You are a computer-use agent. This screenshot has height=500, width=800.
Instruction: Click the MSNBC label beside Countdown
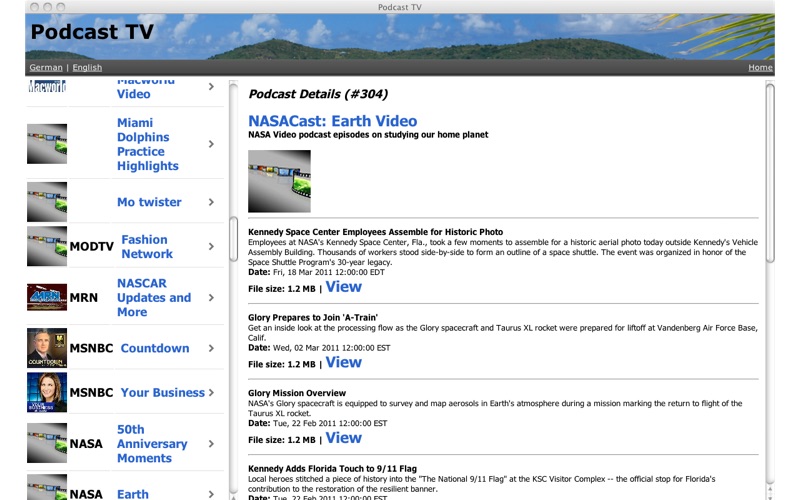[x=91, y=348]
